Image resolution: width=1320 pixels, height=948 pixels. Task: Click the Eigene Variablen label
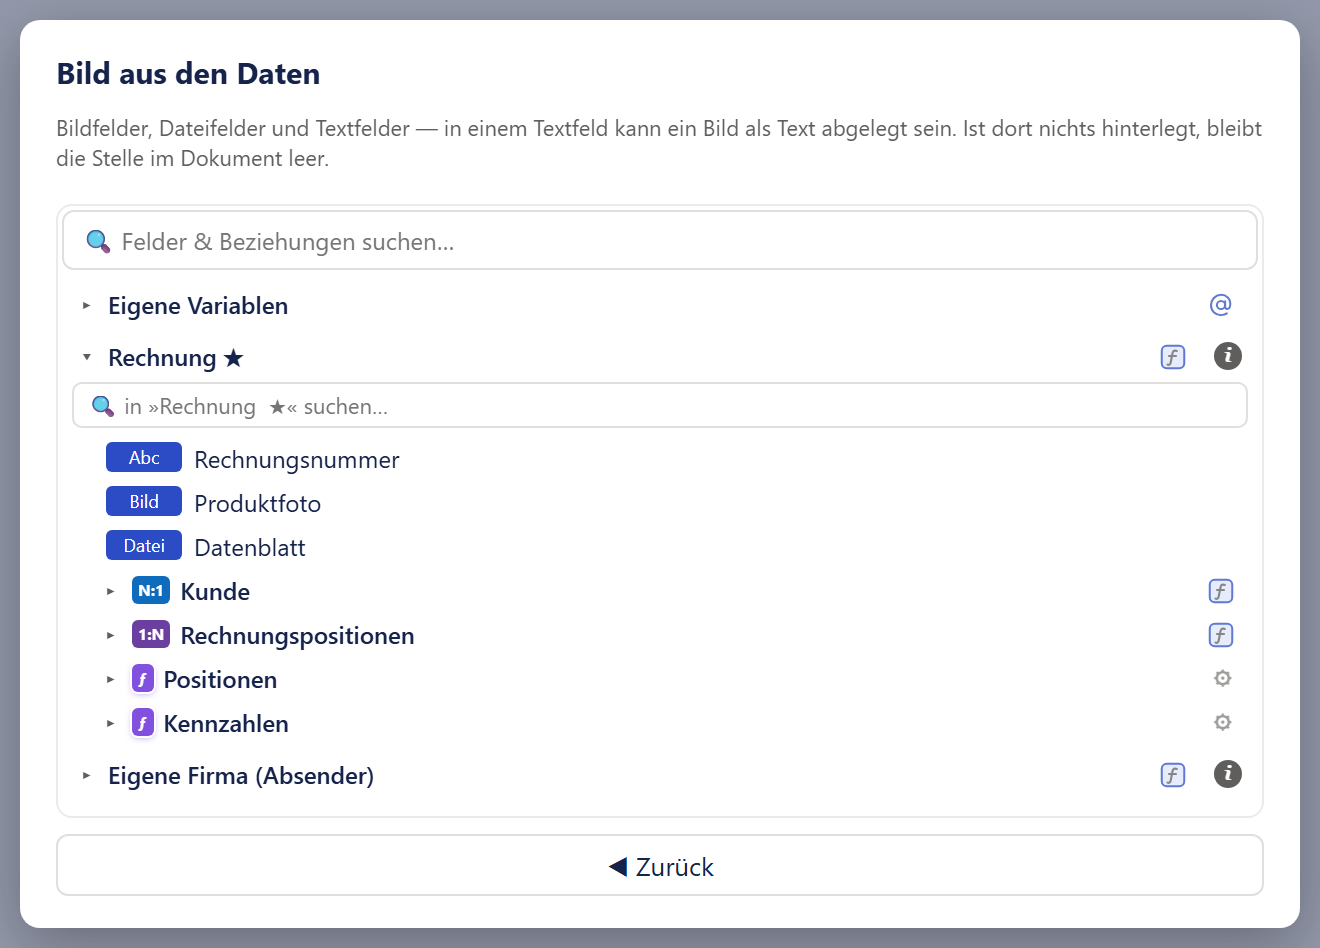point(198,306)
